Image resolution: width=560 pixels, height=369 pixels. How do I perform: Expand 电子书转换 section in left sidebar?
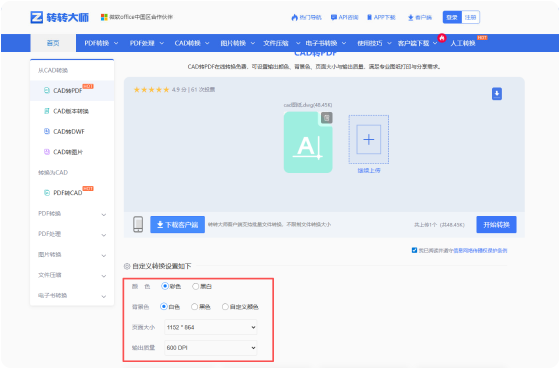(72, 295)
